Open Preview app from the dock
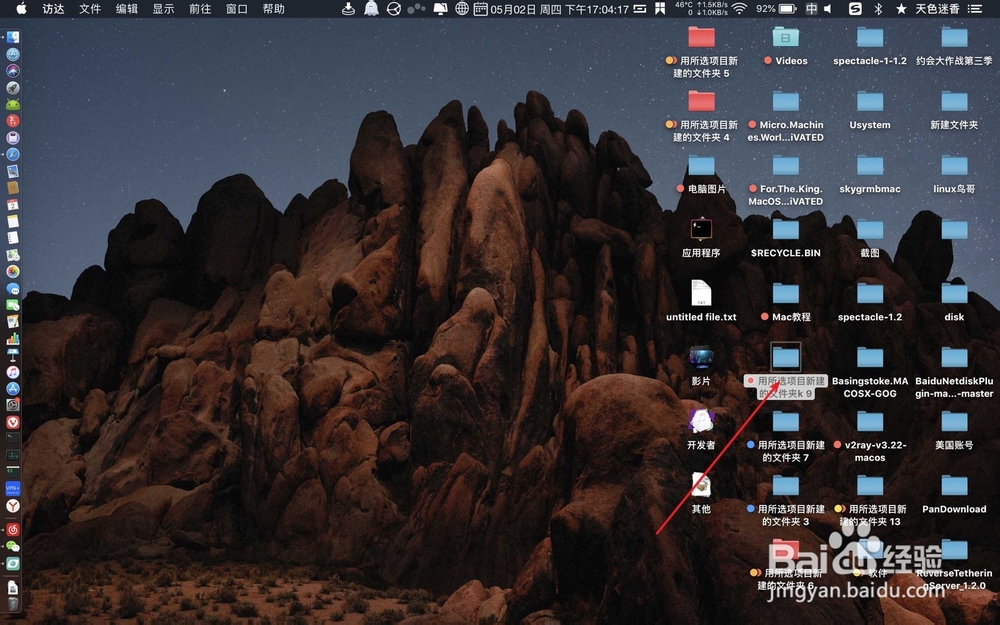1000x625 pixels. click(13, 171)
